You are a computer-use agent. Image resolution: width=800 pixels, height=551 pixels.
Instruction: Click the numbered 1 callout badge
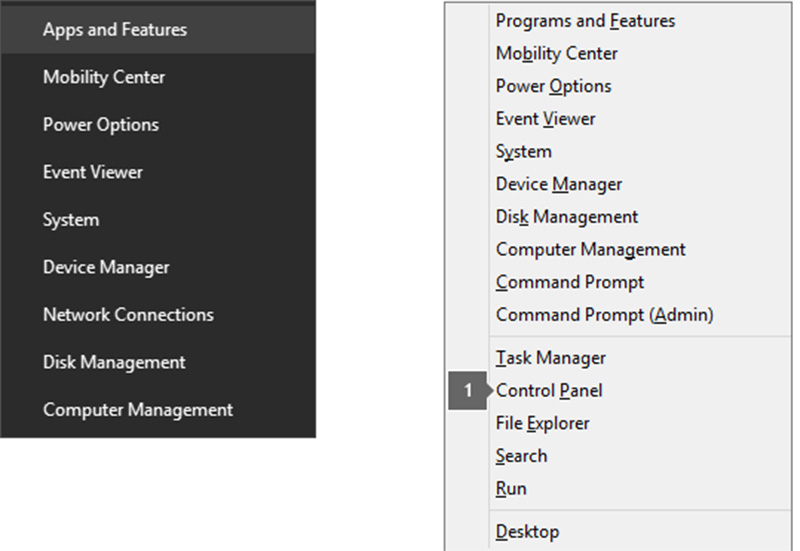[x=467, y=391]
